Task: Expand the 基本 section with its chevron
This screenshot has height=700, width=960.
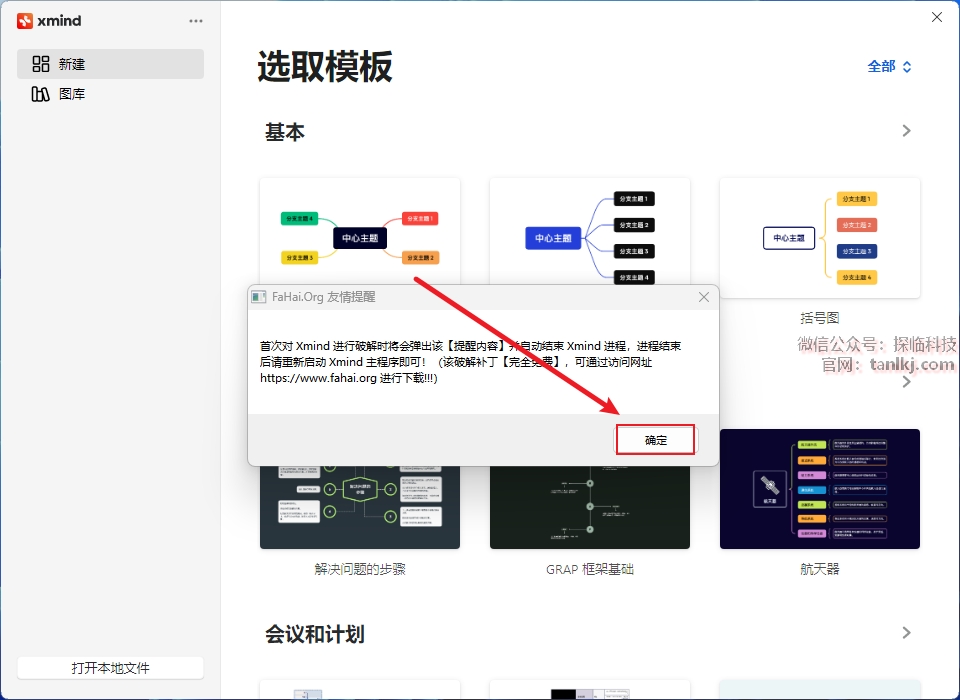Action: tap(906, 131)
